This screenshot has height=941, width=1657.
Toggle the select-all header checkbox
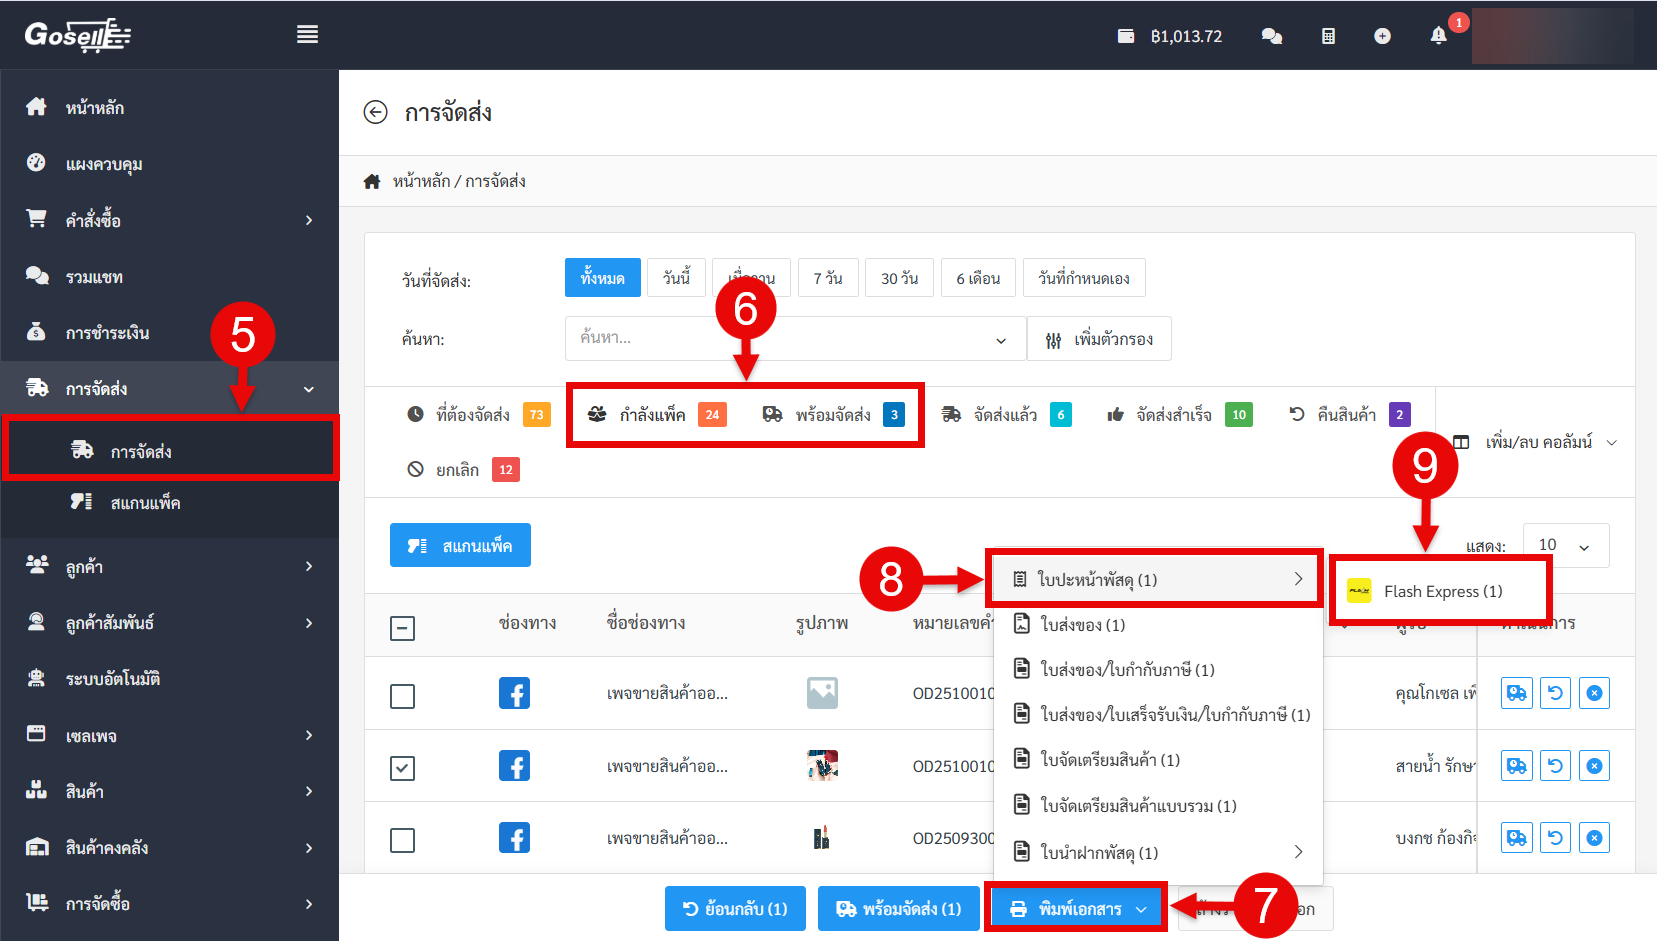tap(402, 628)
